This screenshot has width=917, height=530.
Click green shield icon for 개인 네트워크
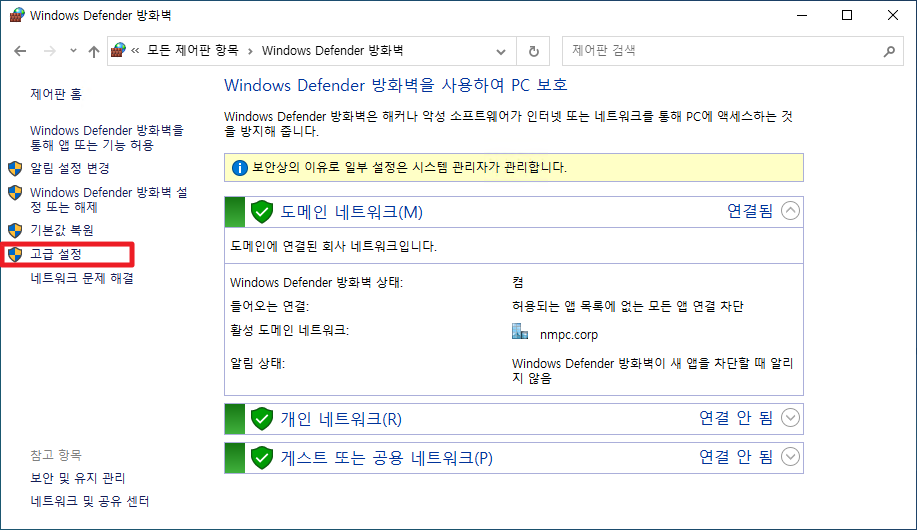262,419
